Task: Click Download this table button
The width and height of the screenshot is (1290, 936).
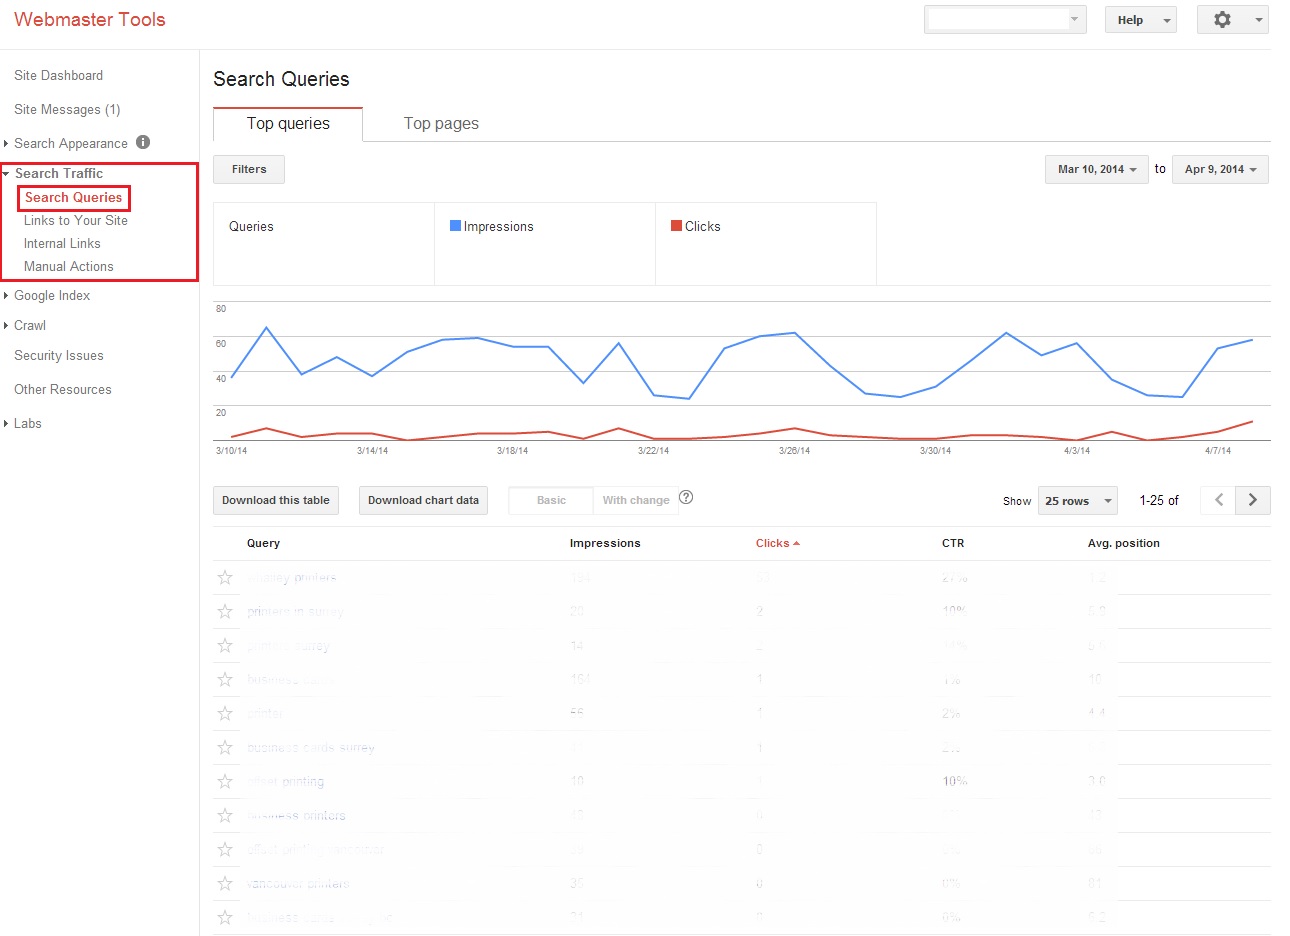Action: pyautogui.click(x=276, y=500)
